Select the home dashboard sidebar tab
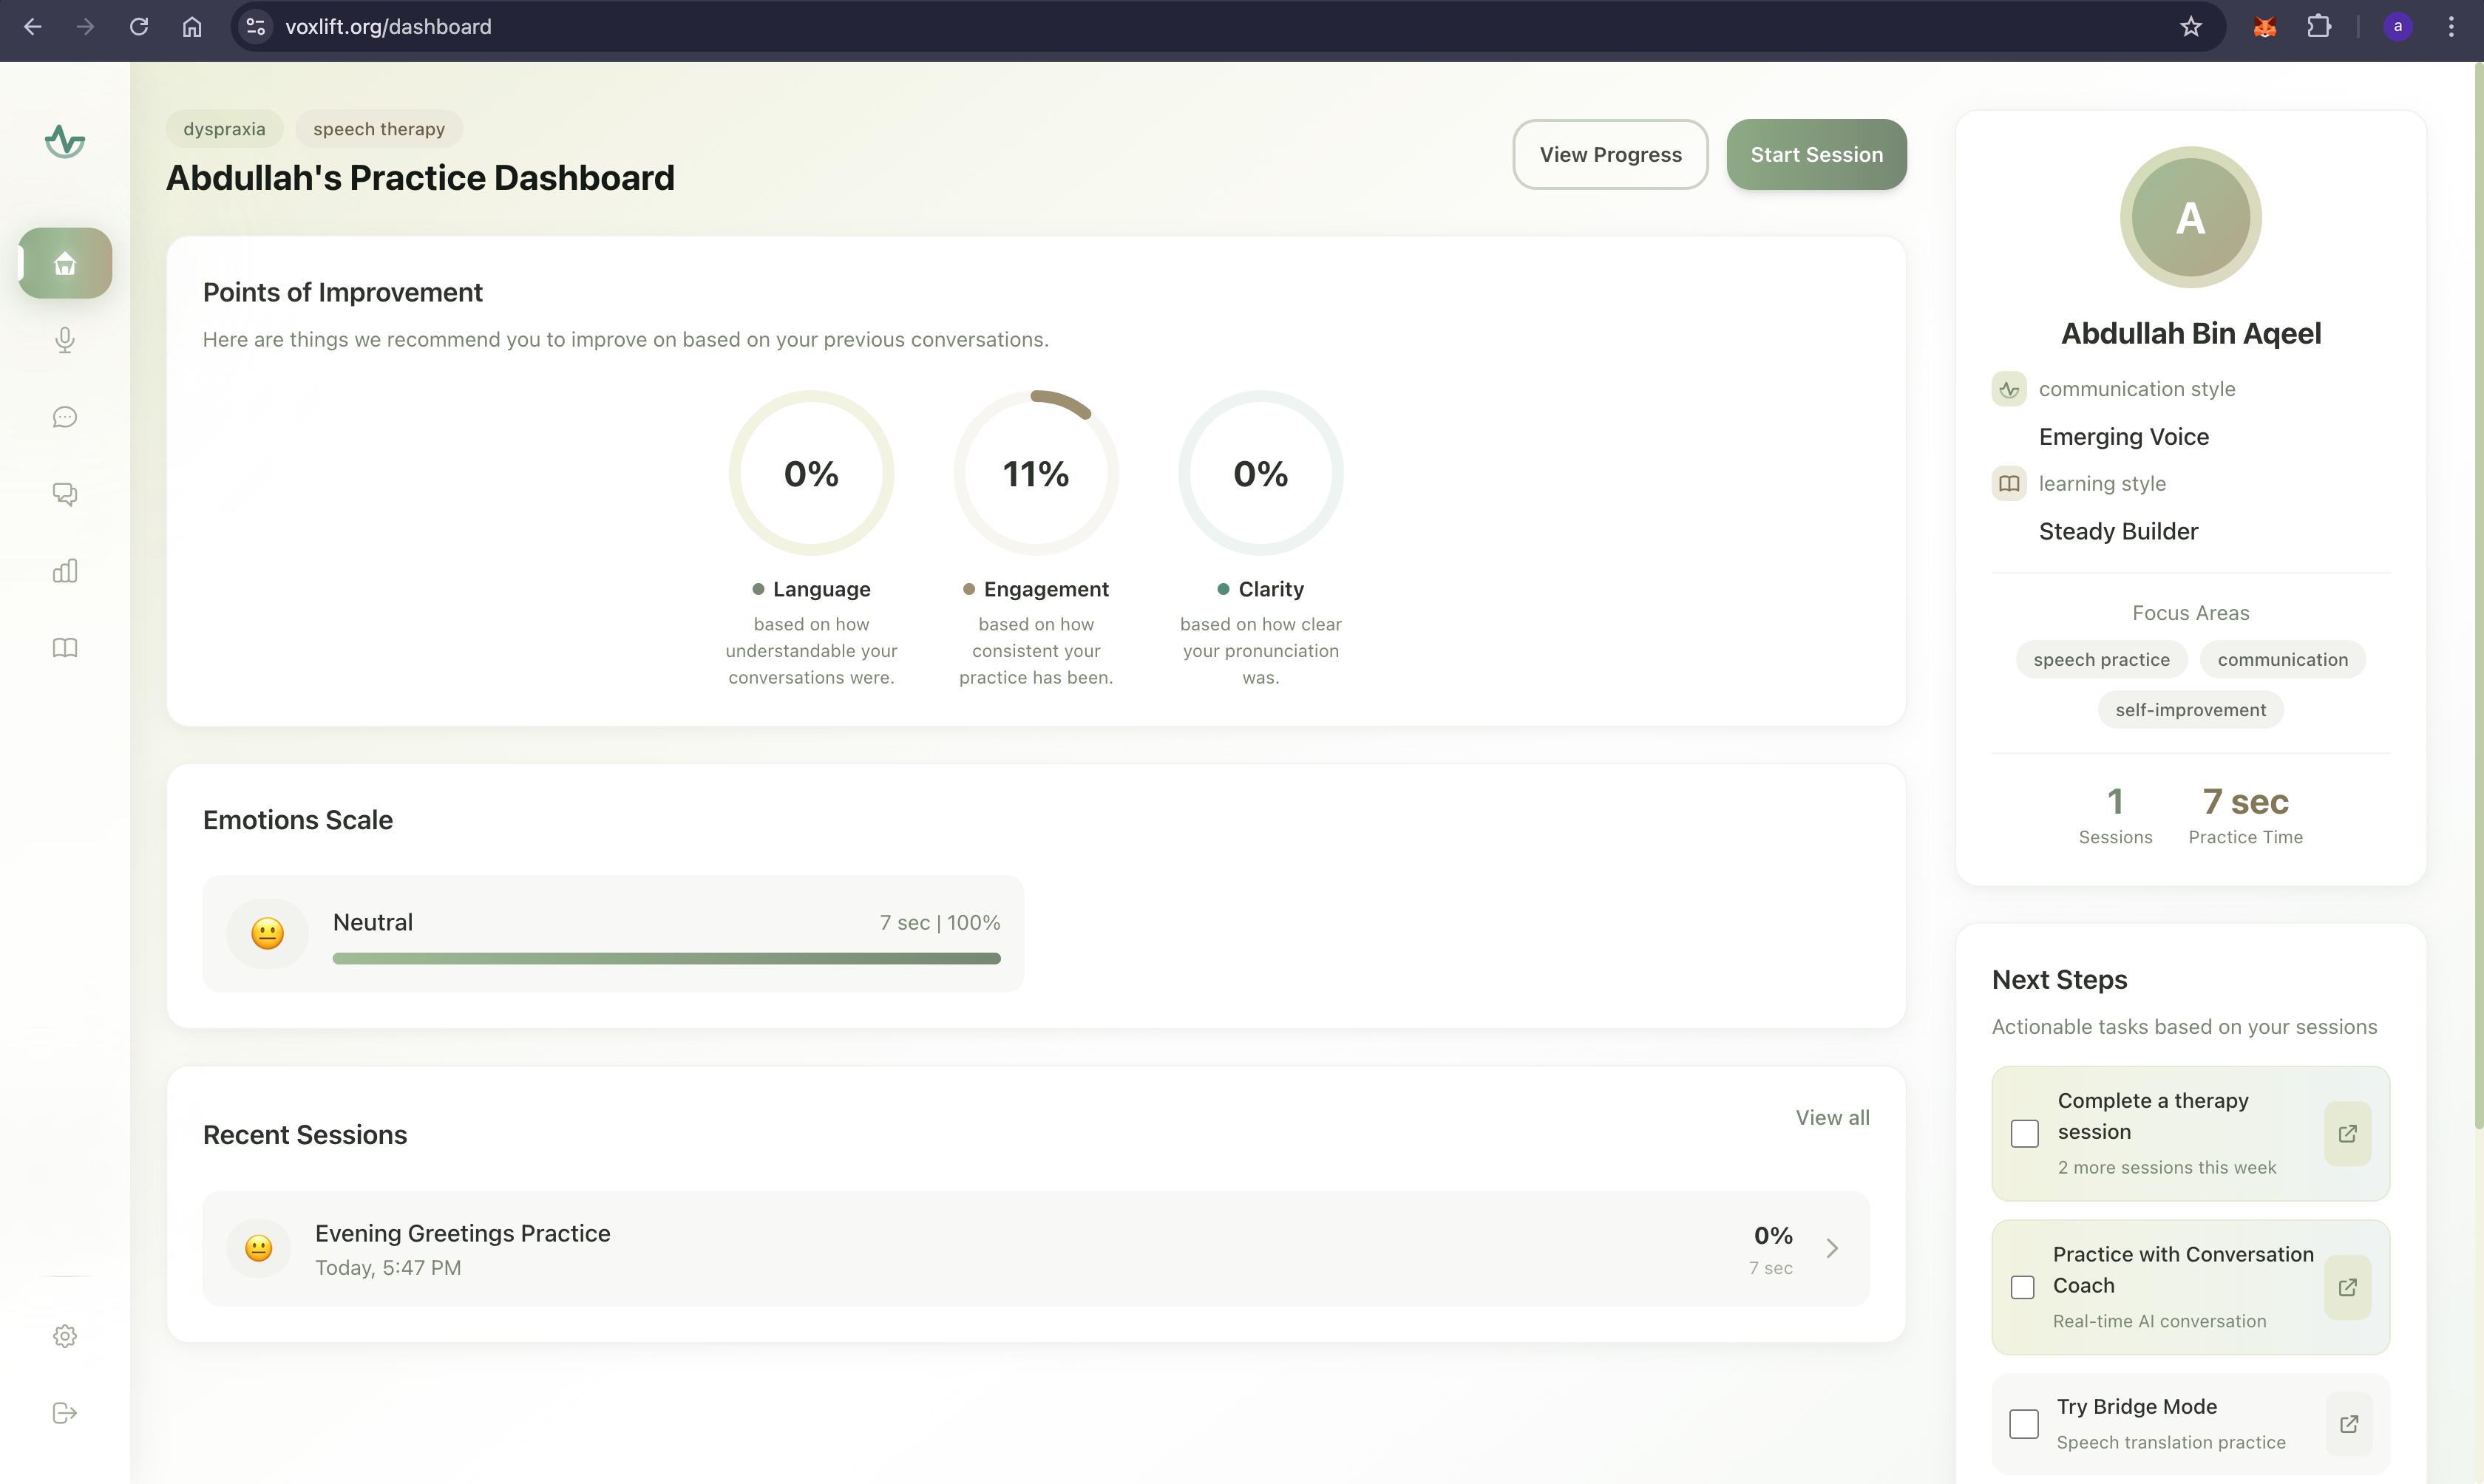Screen dimensions: 2484x1484 65,263
